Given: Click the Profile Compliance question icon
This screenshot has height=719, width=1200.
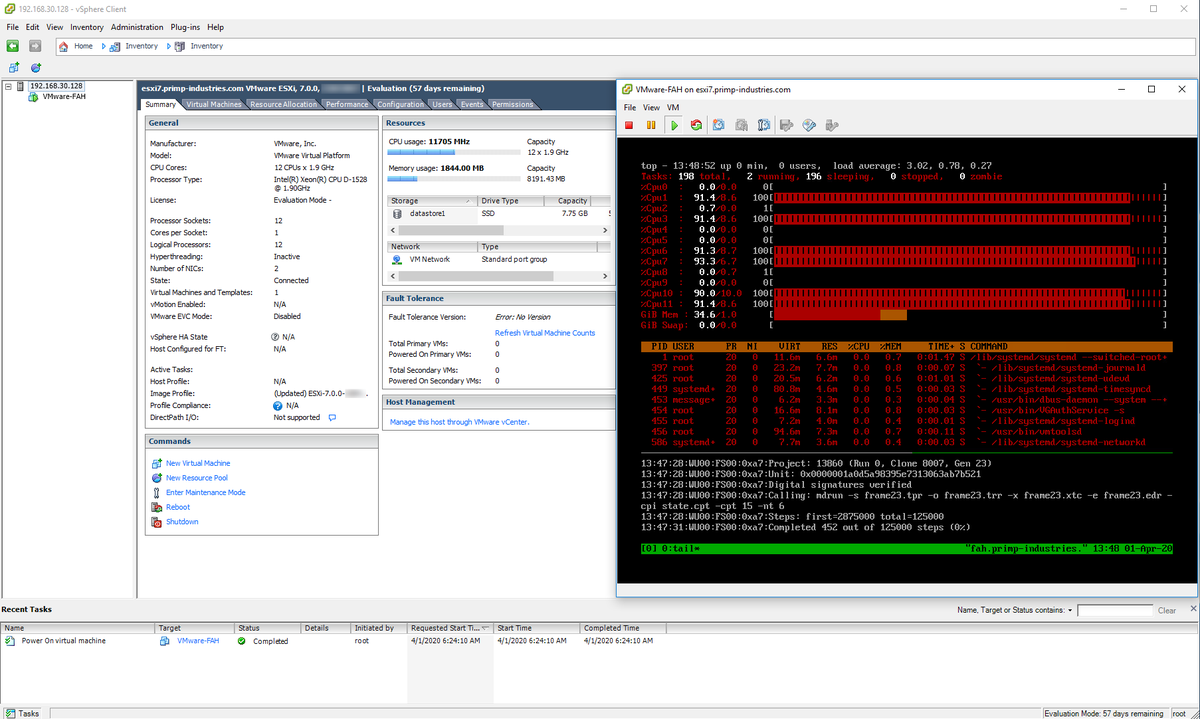Looking at the screenshot, I should pos(277,405).
